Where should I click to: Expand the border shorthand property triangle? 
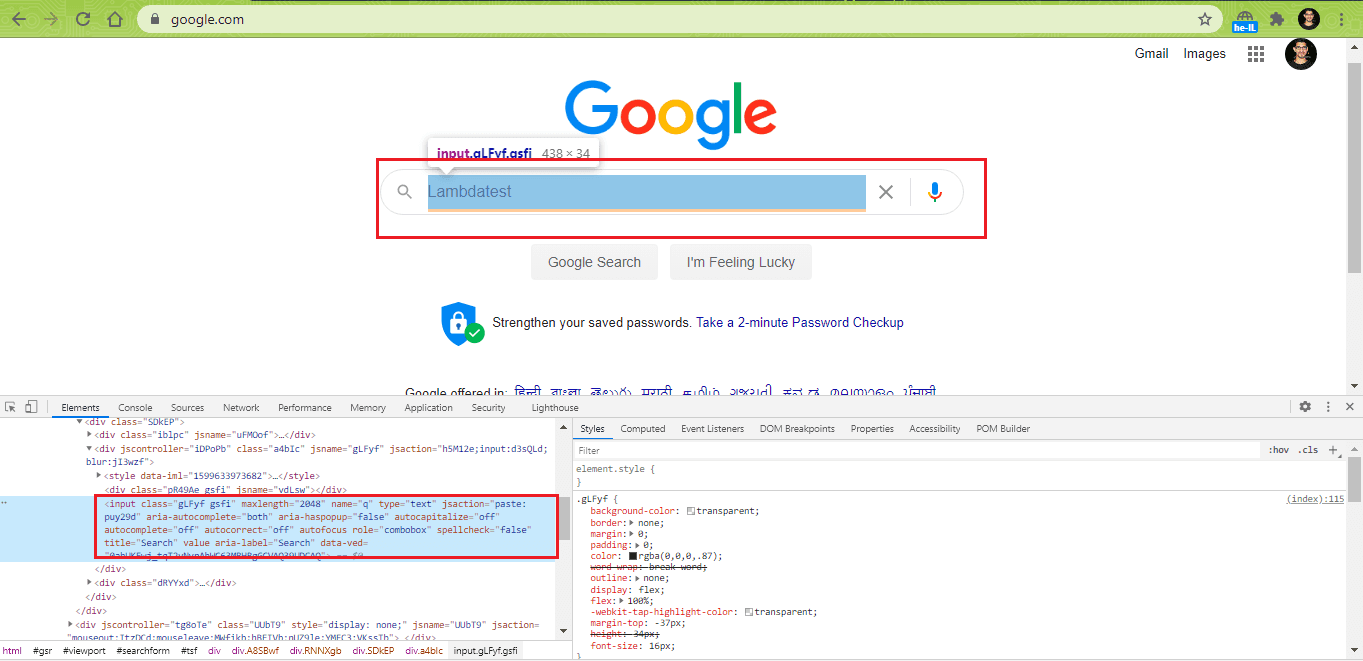pyautogui.click(x=631, y=522)
